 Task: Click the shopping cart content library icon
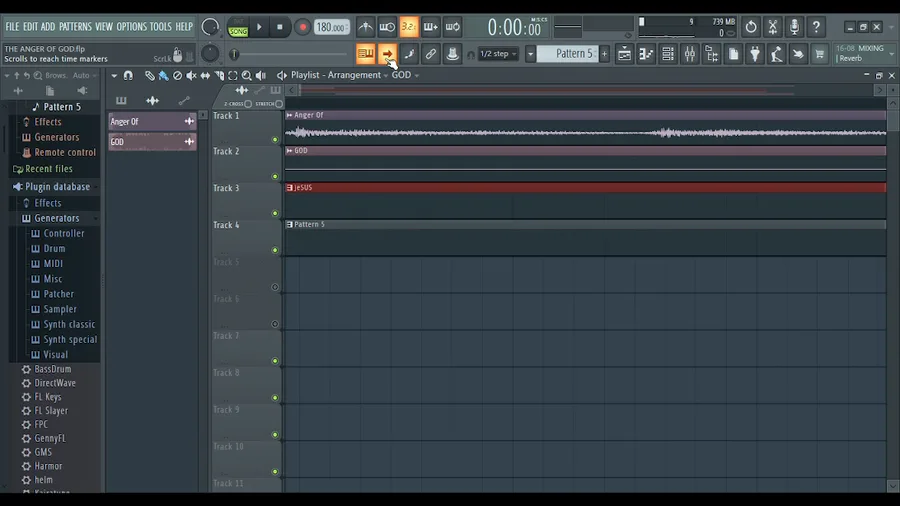click(x=820, y=54)
